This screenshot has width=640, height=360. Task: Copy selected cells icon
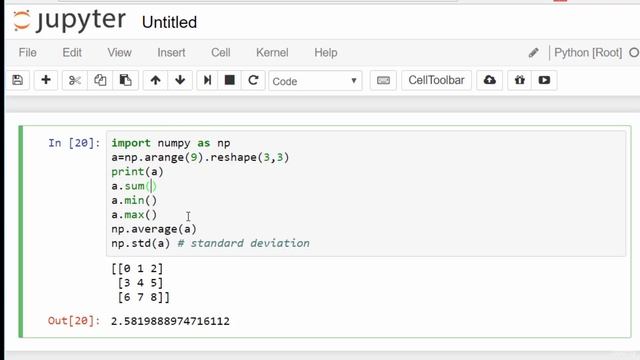coord(100,80)
